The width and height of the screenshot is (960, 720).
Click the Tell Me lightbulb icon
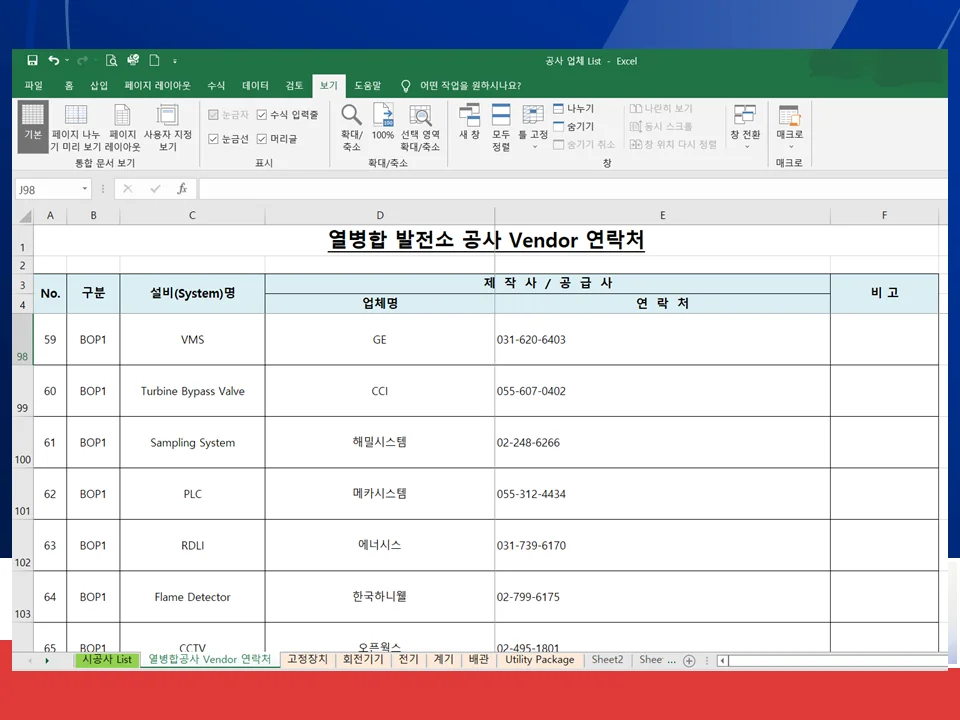pyautogui.click(x=405, y=86)
